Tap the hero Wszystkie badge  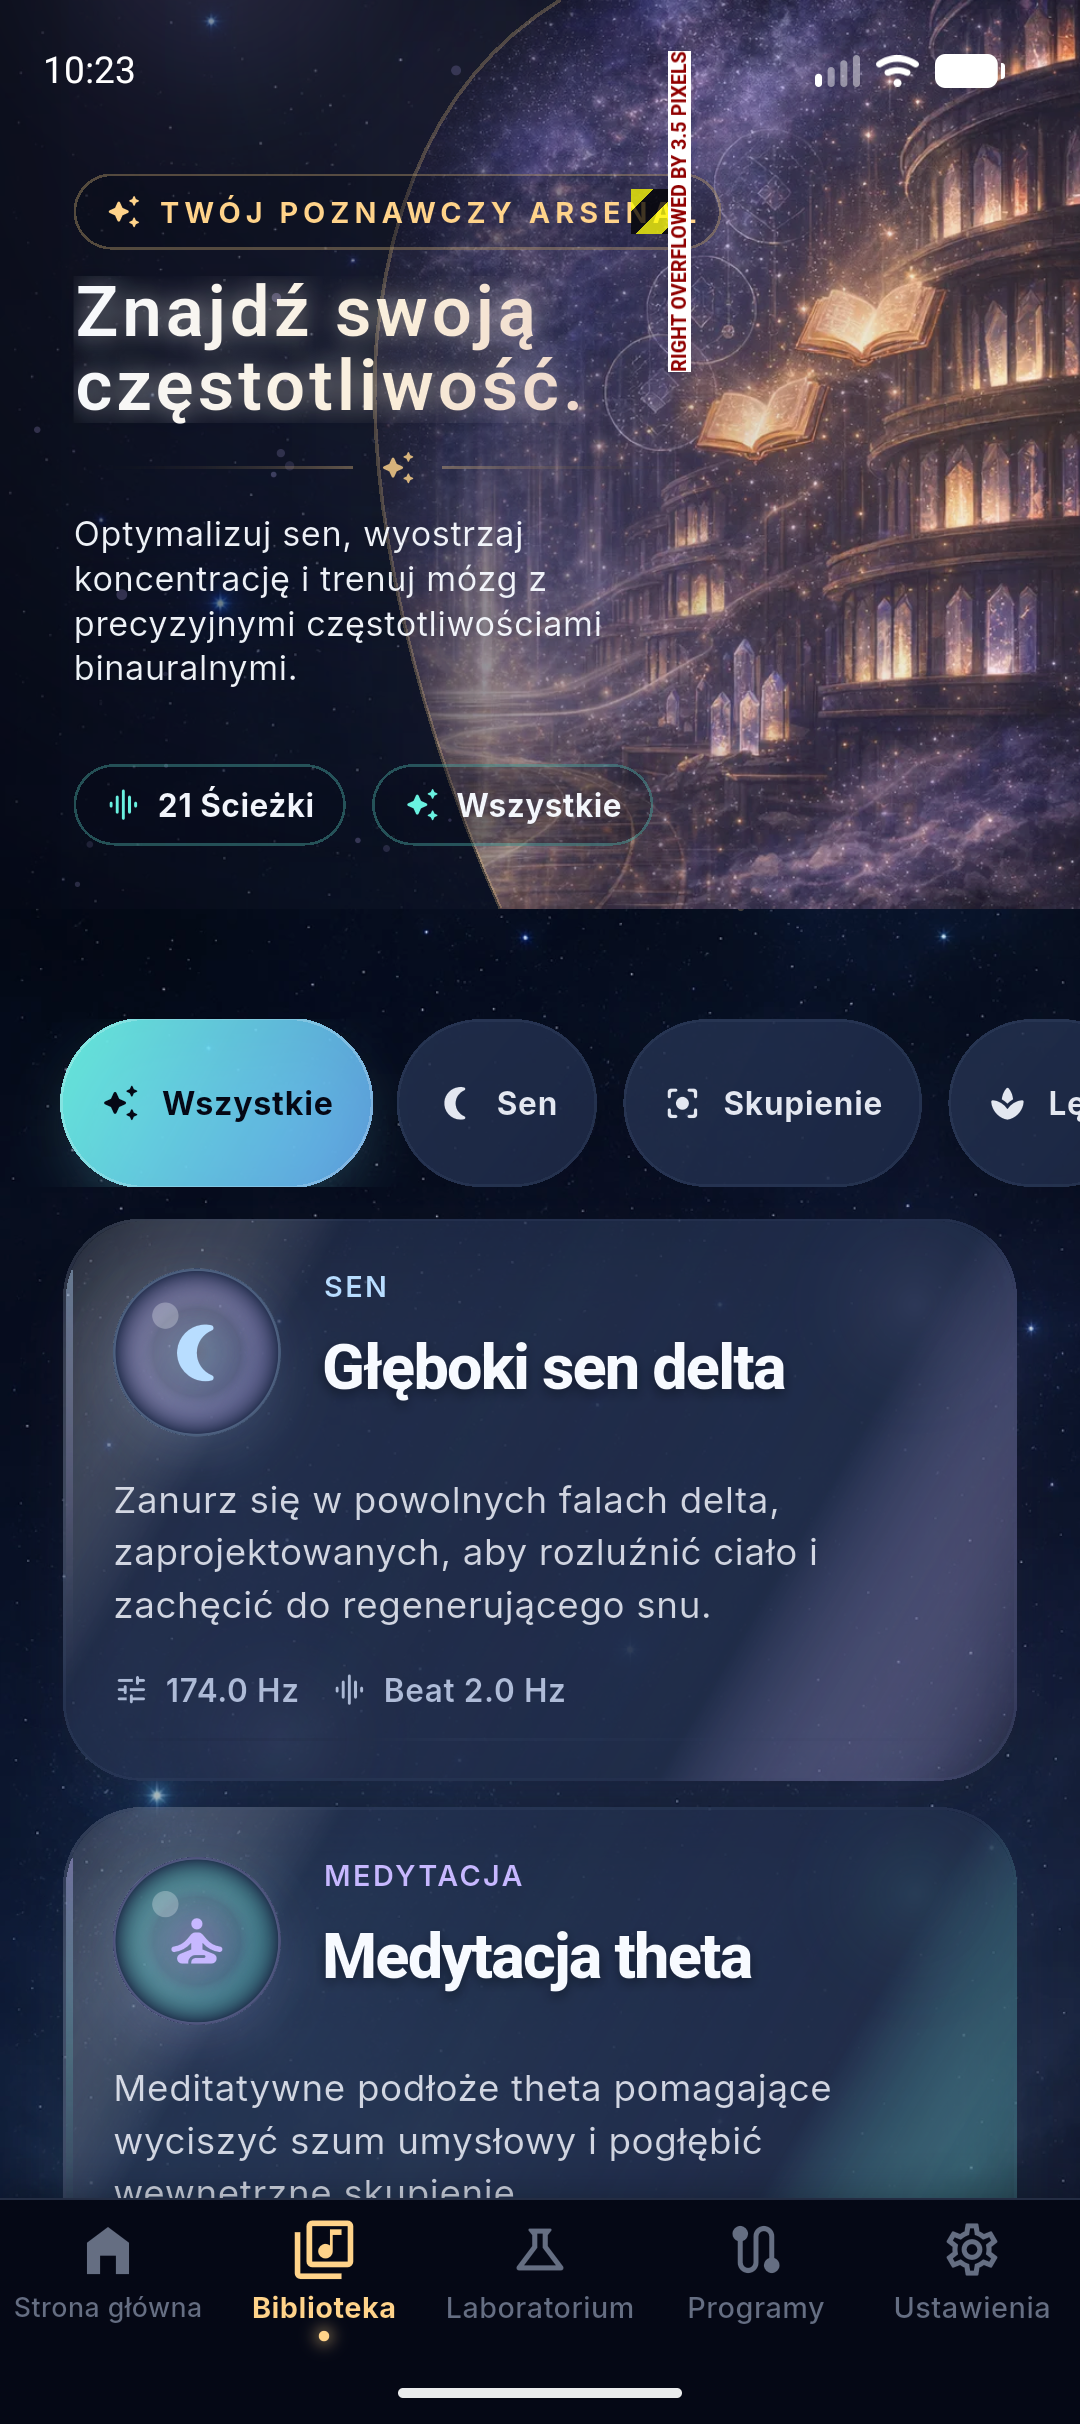pyautogui.click(x=512, y=805)
